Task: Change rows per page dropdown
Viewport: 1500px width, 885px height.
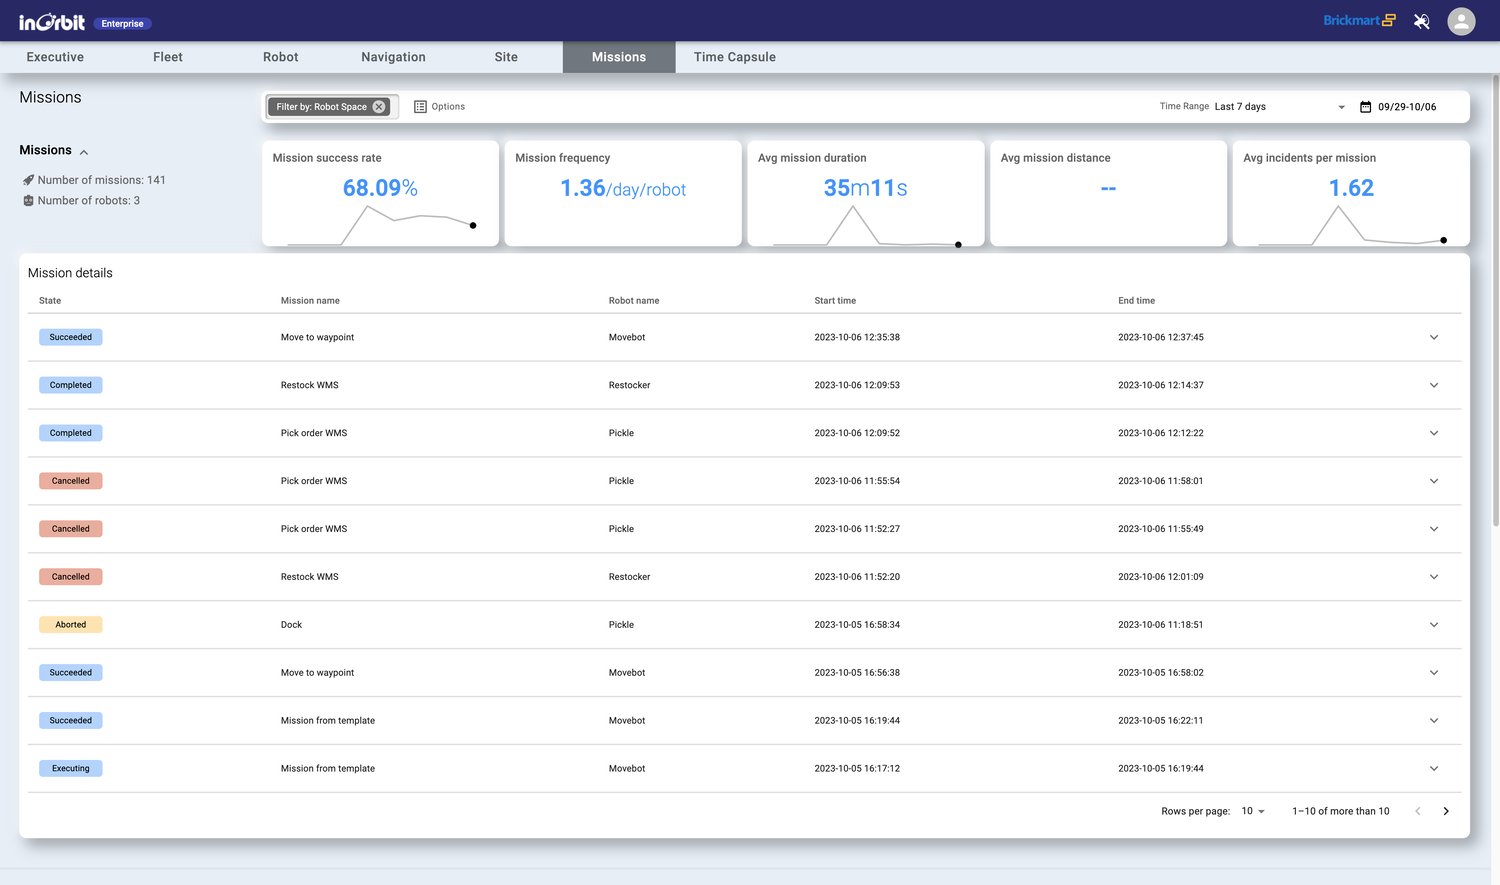Action: coord(1253,811)
